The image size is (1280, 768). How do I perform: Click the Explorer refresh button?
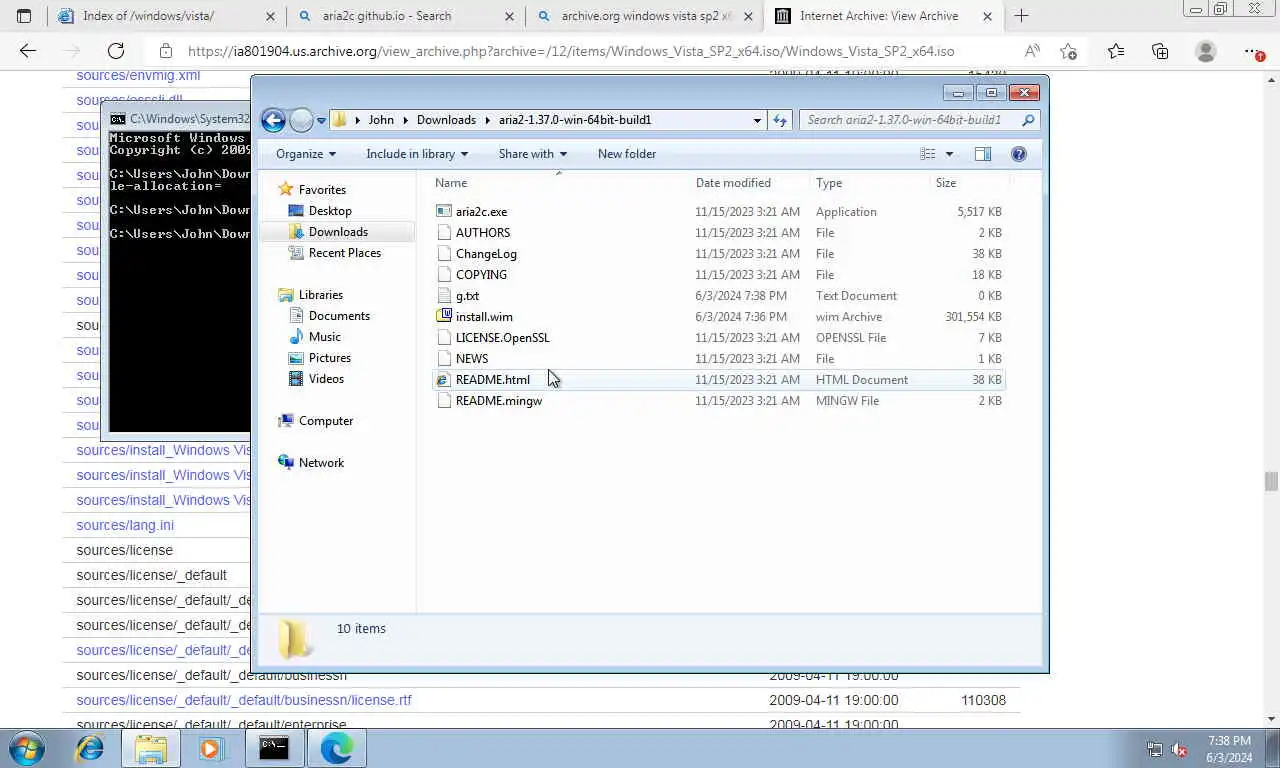[x=780, y=120]
